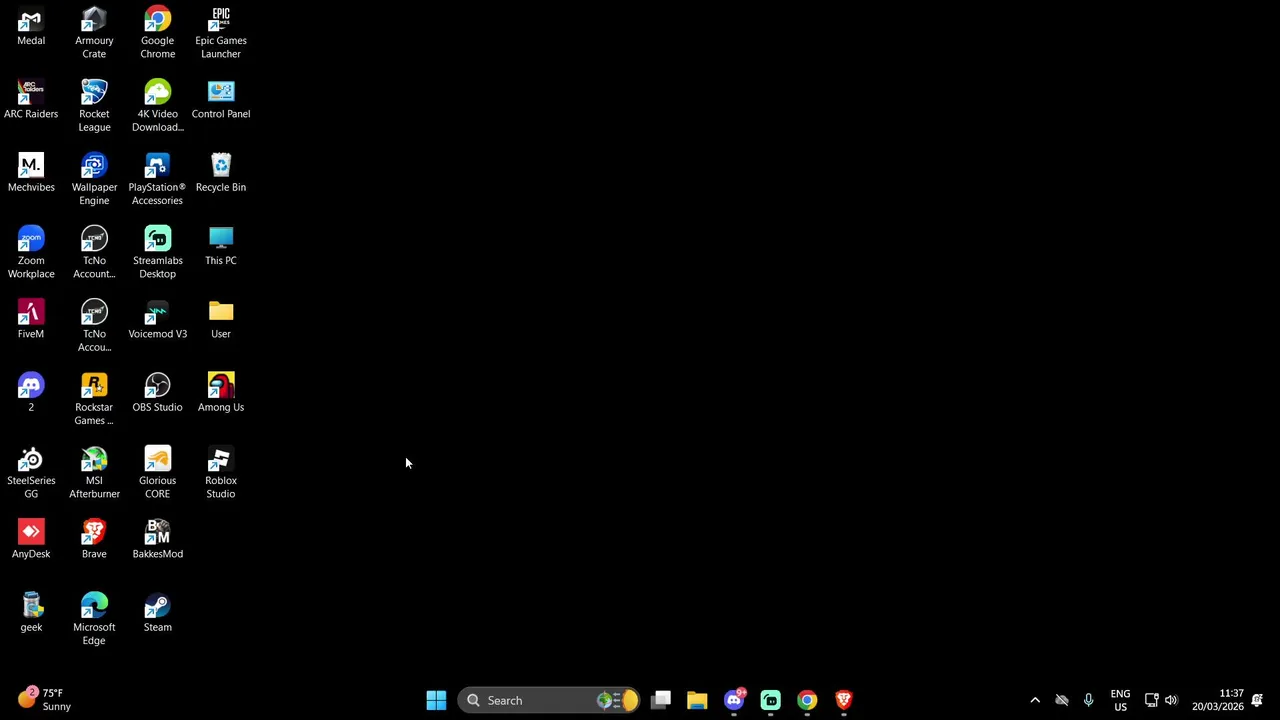Open 4K Video Downloader shortcut

pyautogui.click(x=157, y=106)
